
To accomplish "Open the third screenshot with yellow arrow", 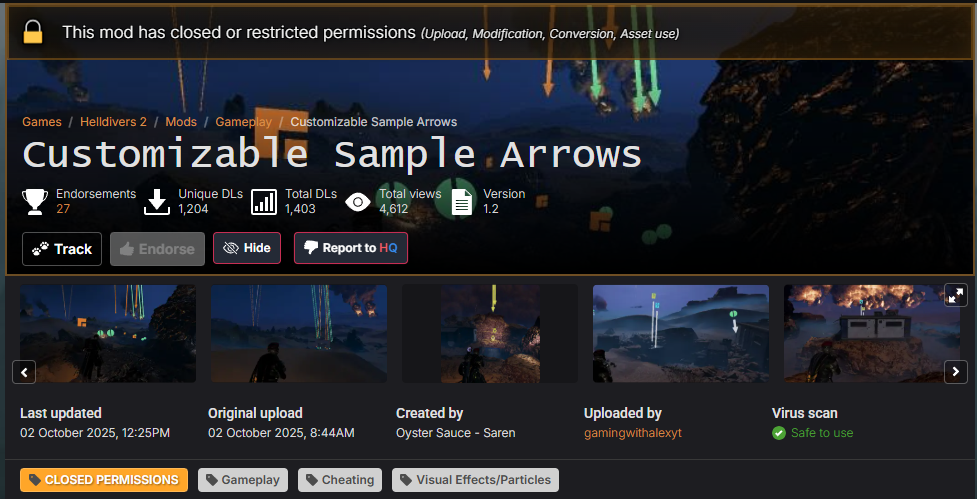I will [490, 334].
